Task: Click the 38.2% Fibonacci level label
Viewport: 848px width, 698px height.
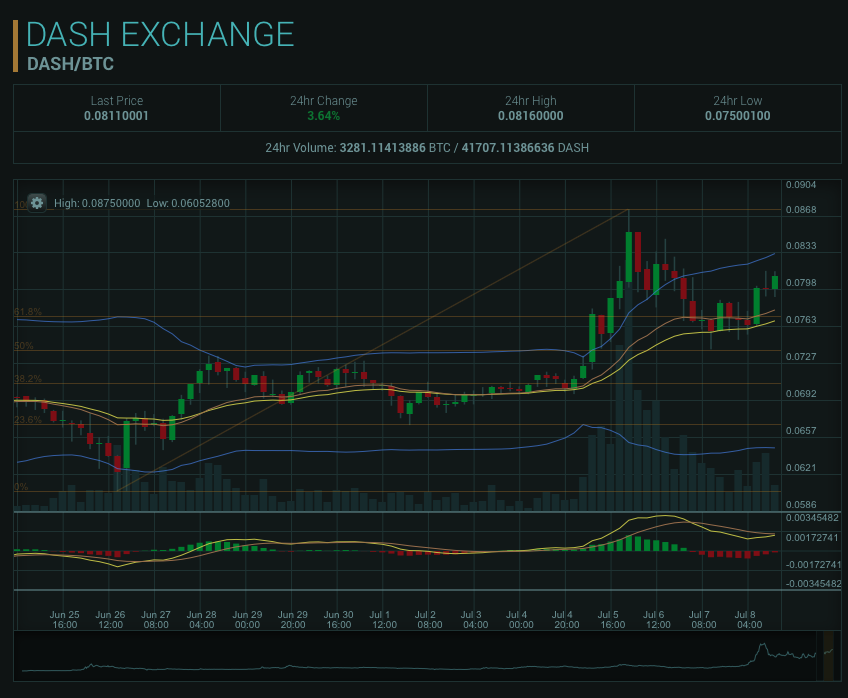Action: [28, 378]
